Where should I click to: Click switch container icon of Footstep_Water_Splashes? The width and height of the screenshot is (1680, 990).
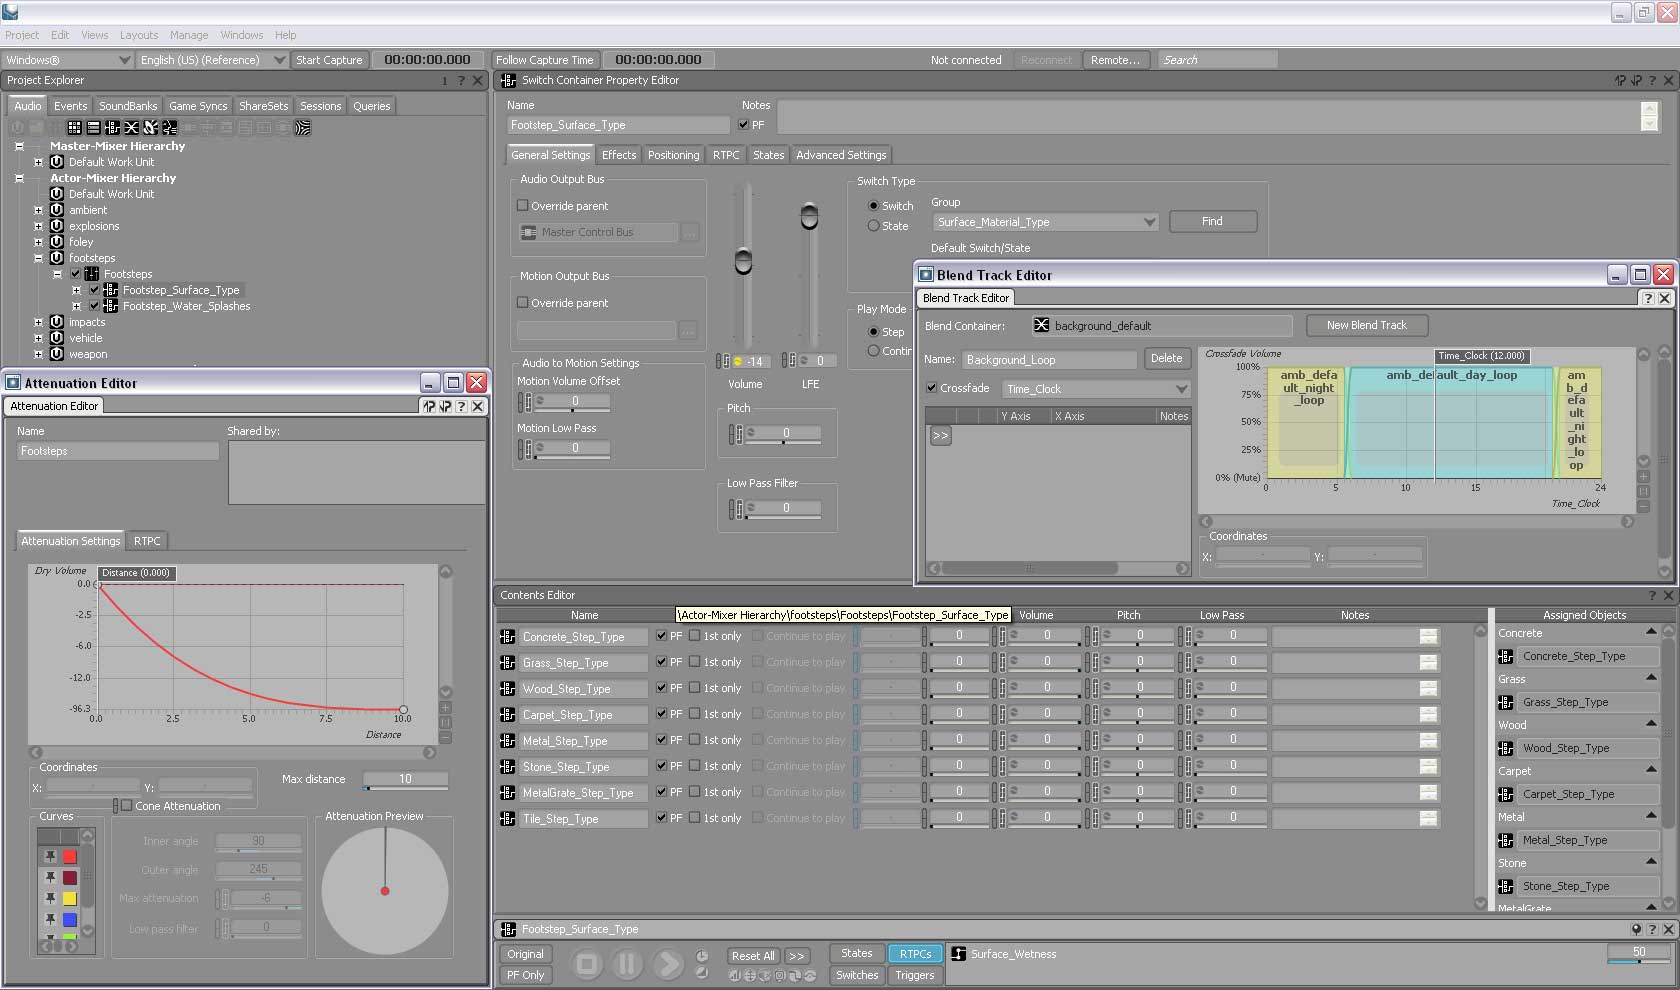click(111, 306)
